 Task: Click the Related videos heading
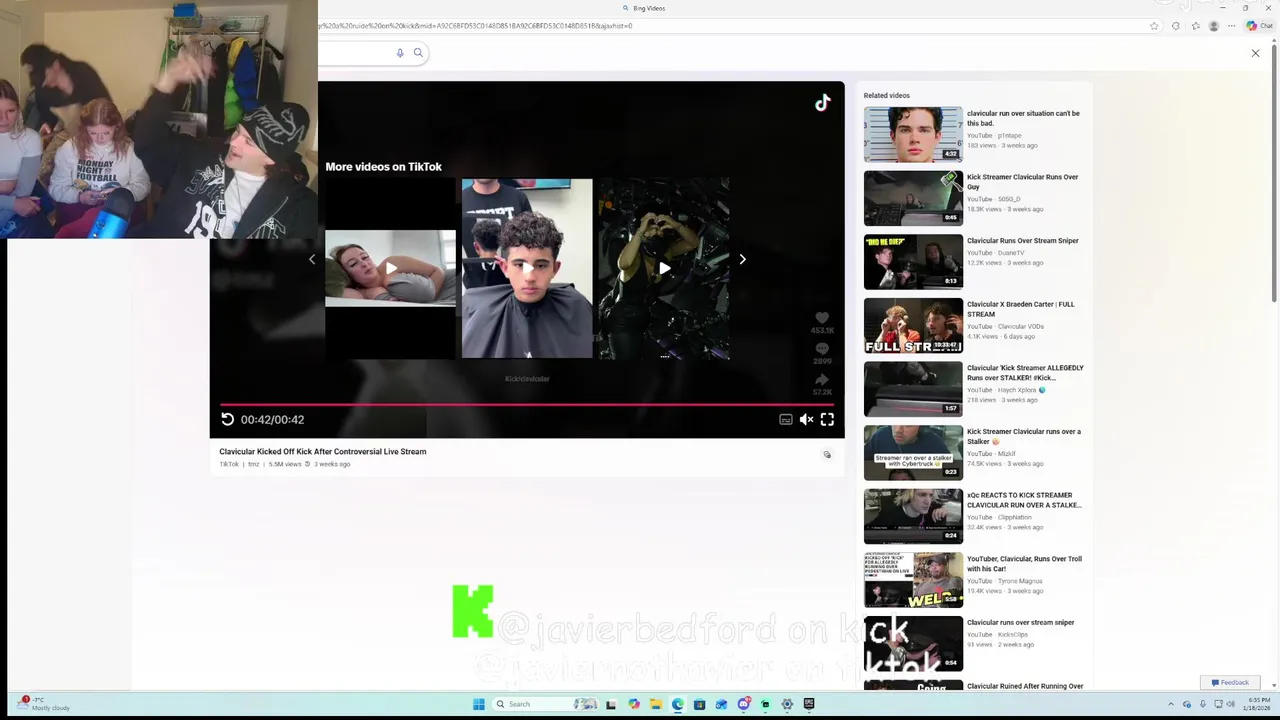point(886,96)
